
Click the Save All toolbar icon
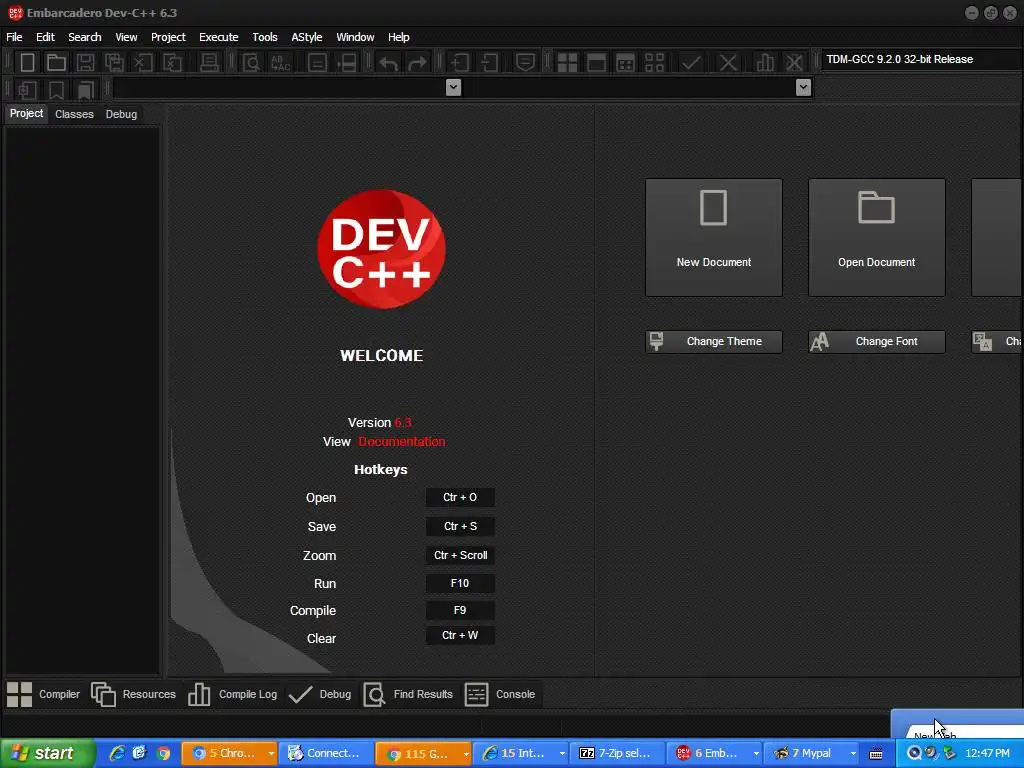(x=114, y=63)
